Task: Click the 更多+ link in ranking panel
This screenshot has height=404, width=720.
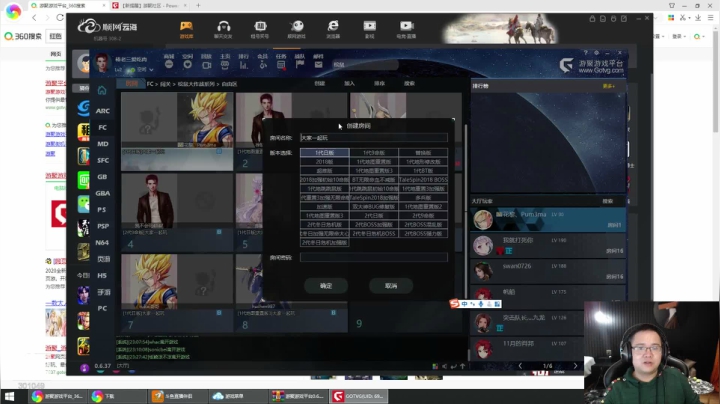Action: (x=608, y=86)
